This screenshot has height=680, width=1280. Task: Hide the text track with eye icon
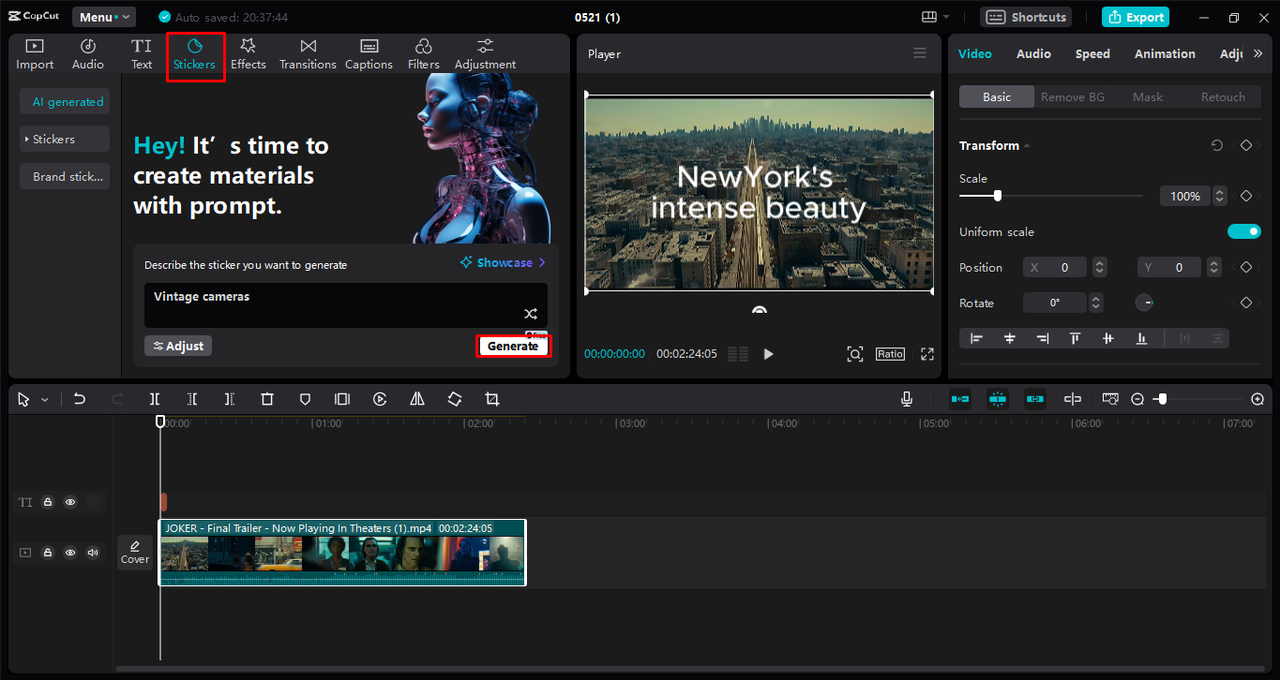click(x=70, y=502)
